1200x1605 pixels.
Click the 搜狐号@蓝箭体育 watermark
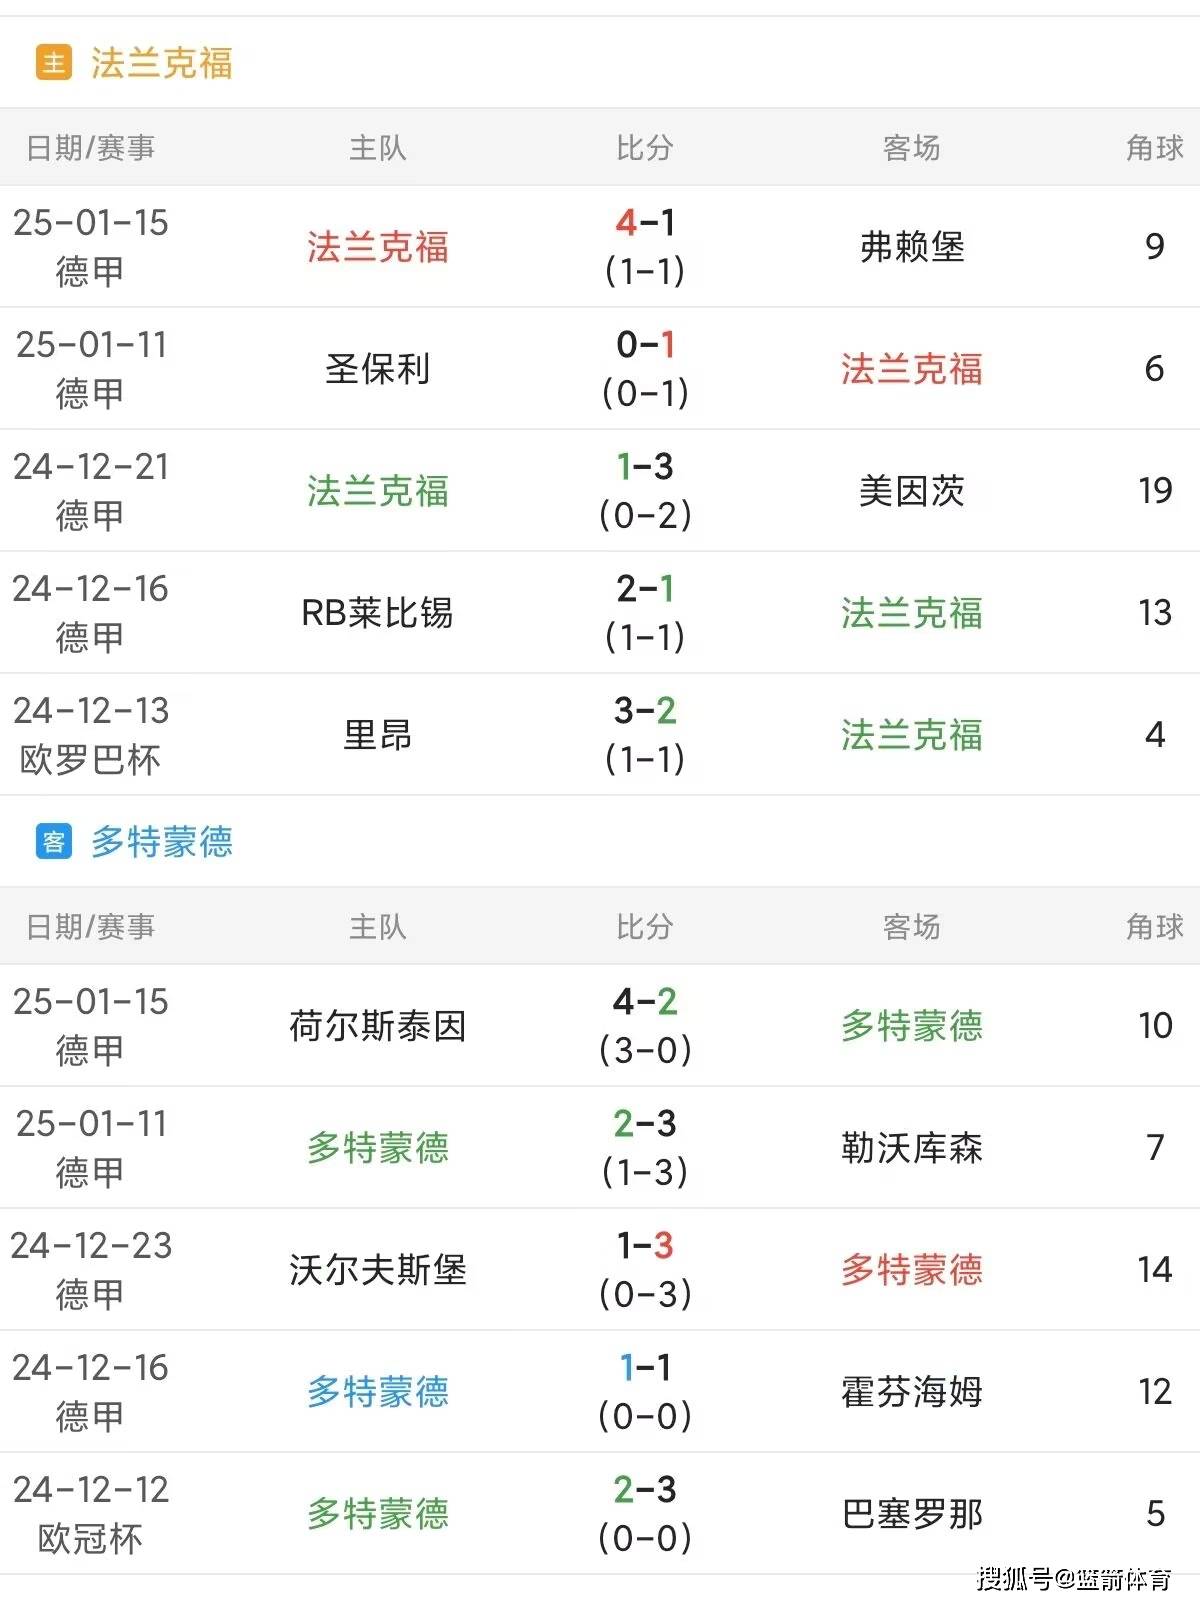(1074, 1579)
